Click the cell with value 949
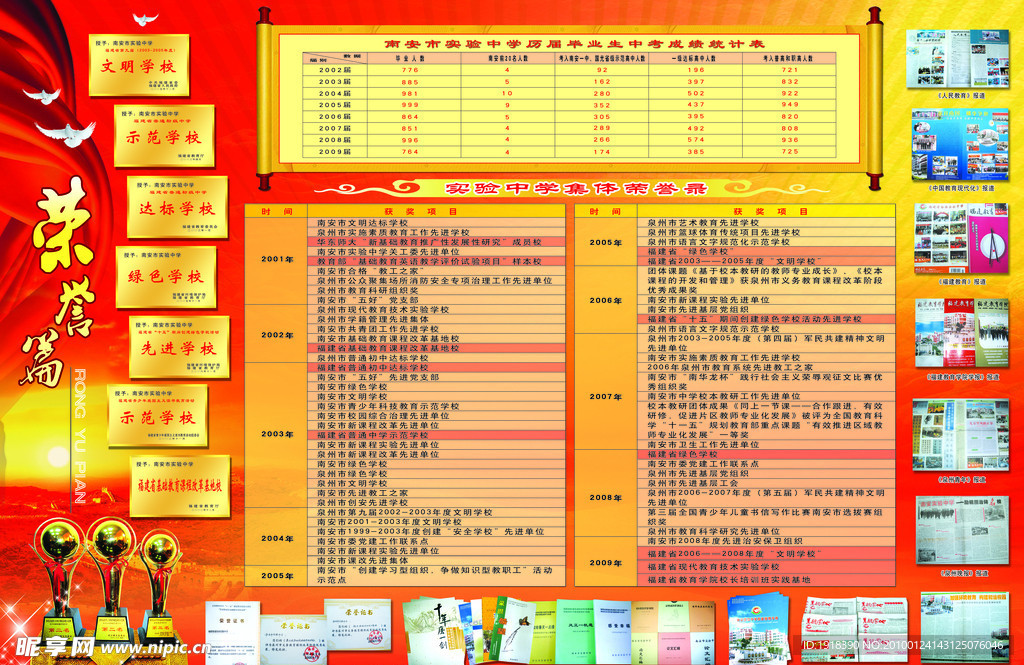Image resolution: width=1024 pixels, height=665 pixels. tap(790, 105)
